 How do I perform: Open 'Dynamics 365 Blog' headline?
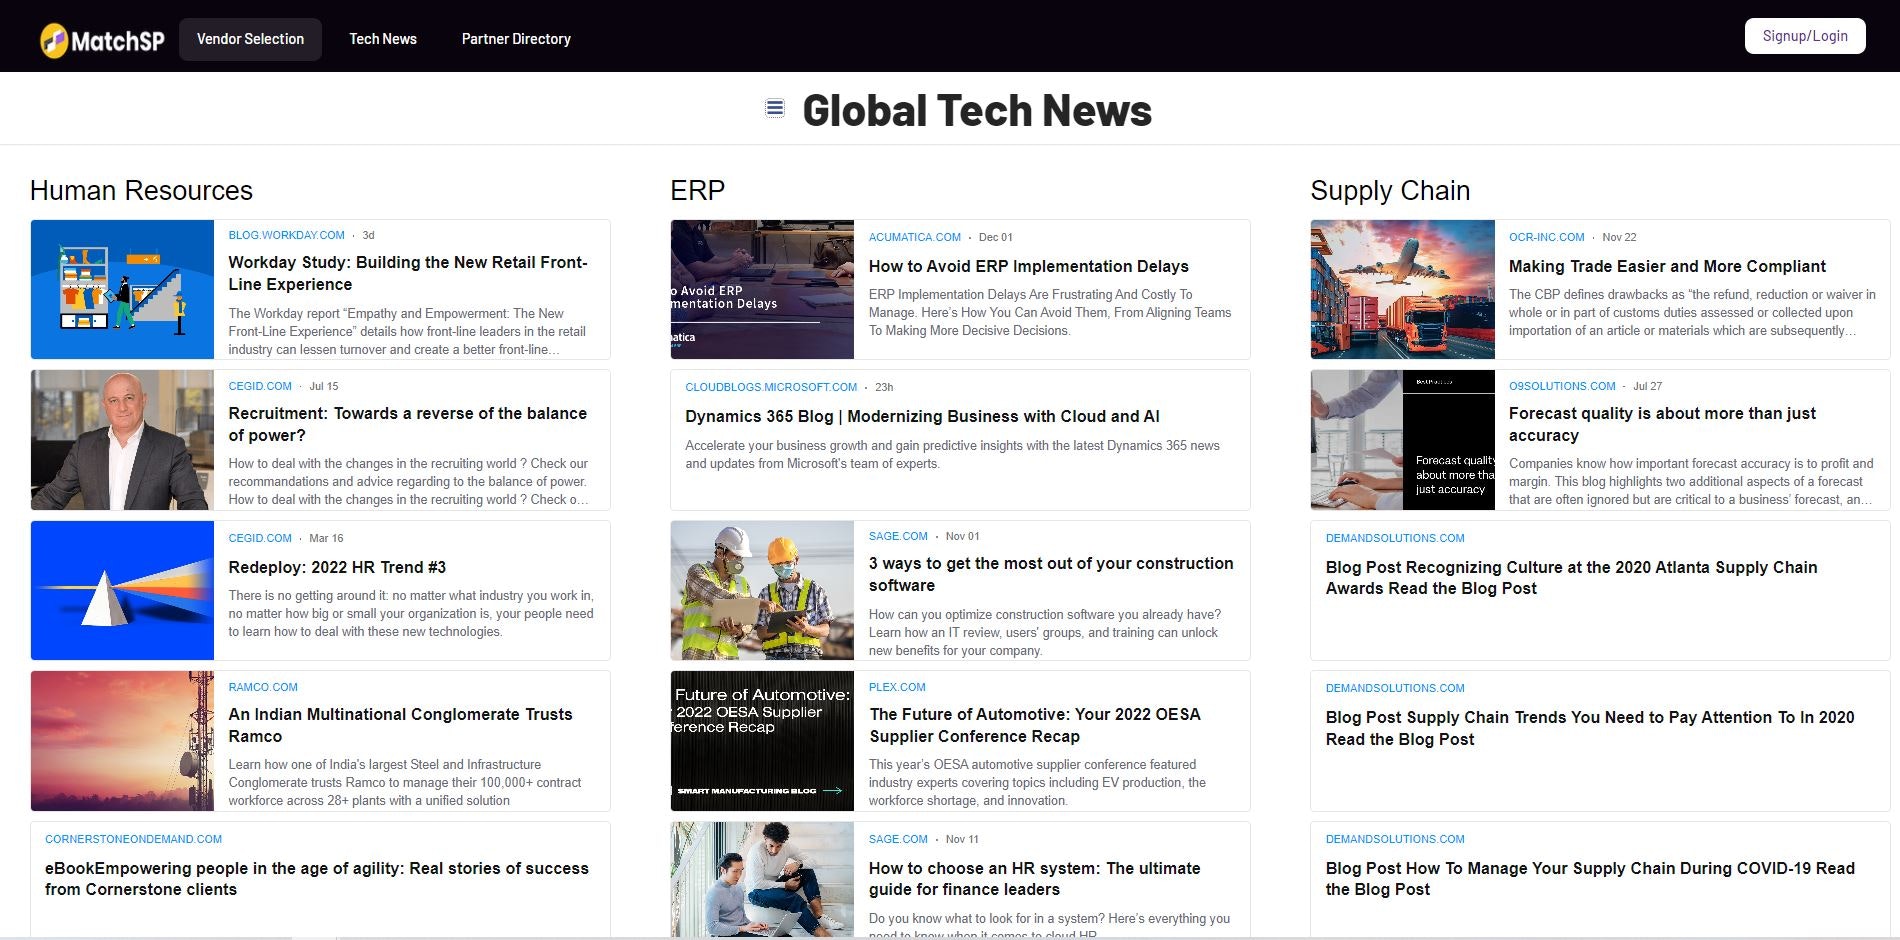coord(922,416)
